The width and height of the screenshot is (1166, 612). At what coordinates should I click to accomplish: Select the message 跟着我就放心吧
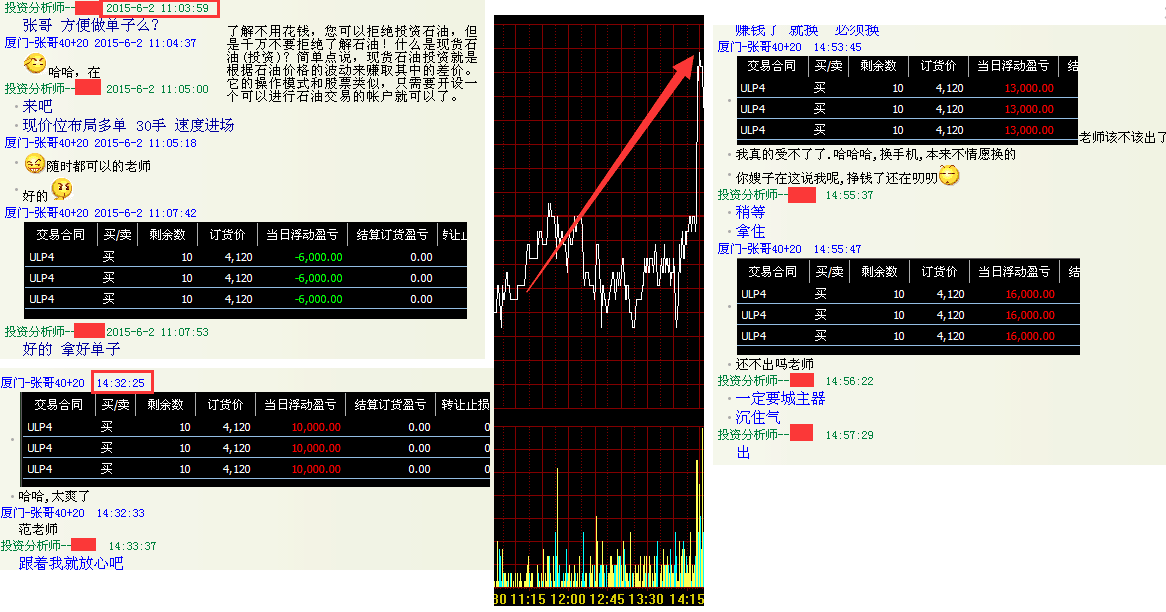71,563
